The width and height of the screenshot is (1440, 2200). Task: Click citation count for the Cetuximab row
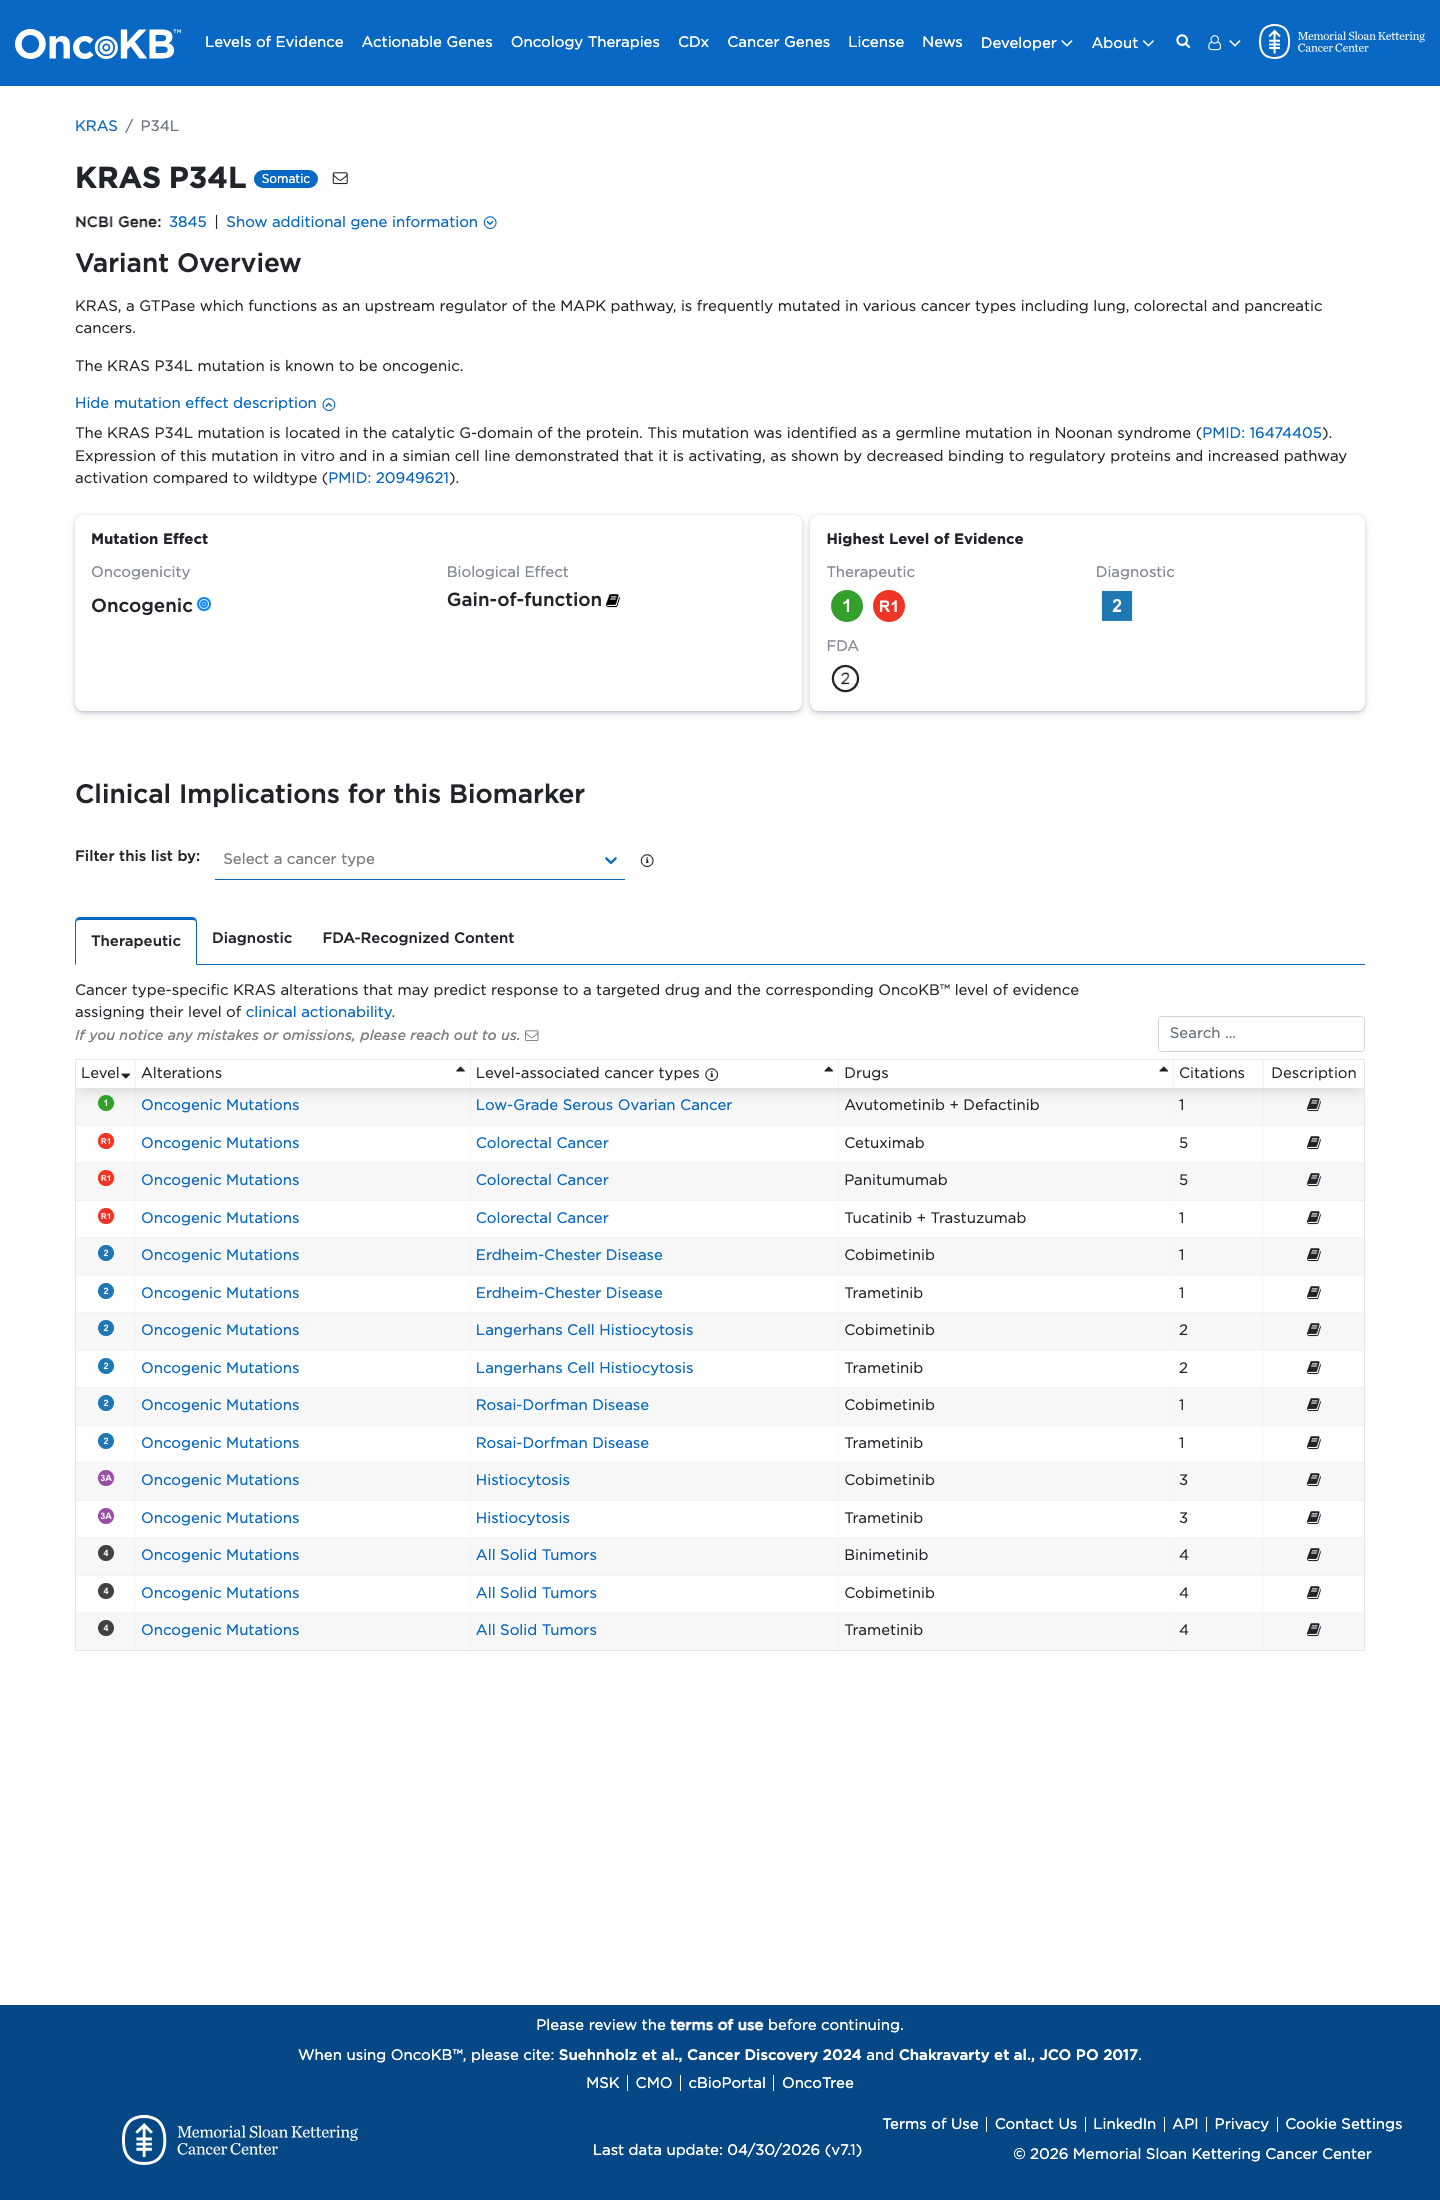point(1183,1143)
